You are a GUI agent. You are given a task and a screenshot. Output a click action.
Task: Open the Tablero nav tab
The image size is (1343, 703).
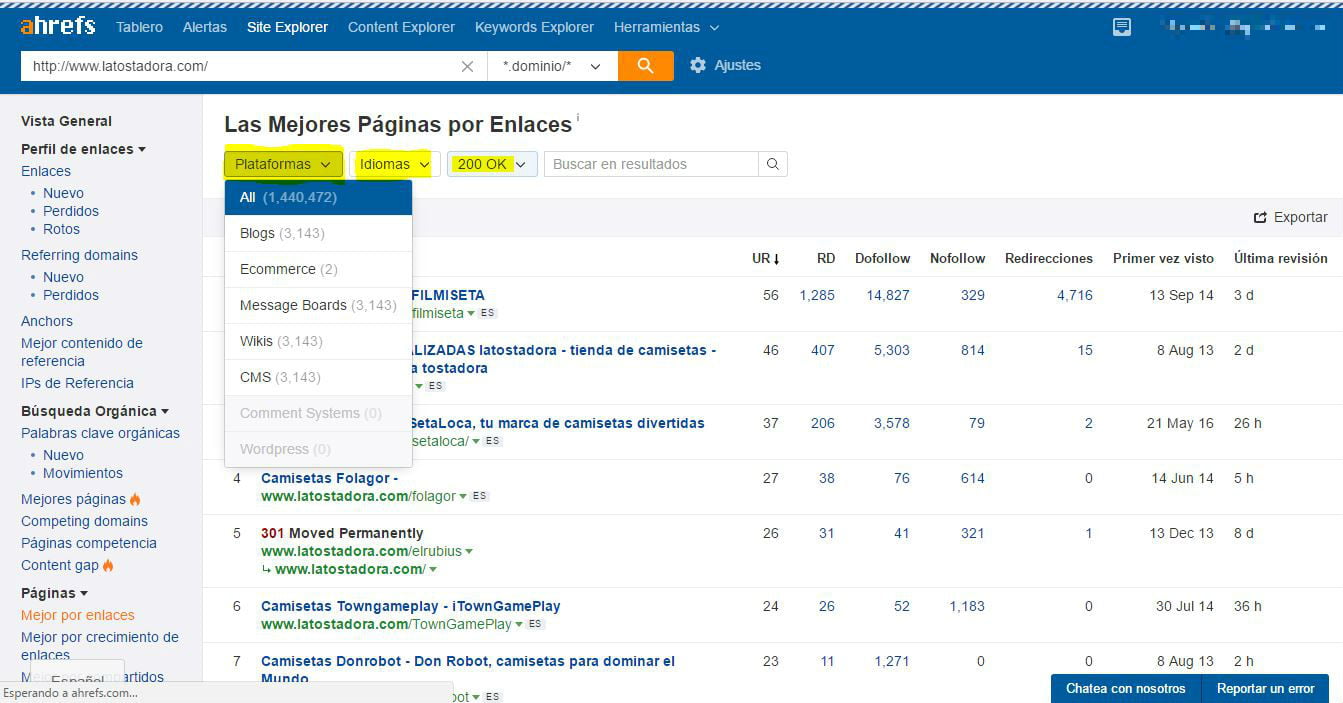139,27
